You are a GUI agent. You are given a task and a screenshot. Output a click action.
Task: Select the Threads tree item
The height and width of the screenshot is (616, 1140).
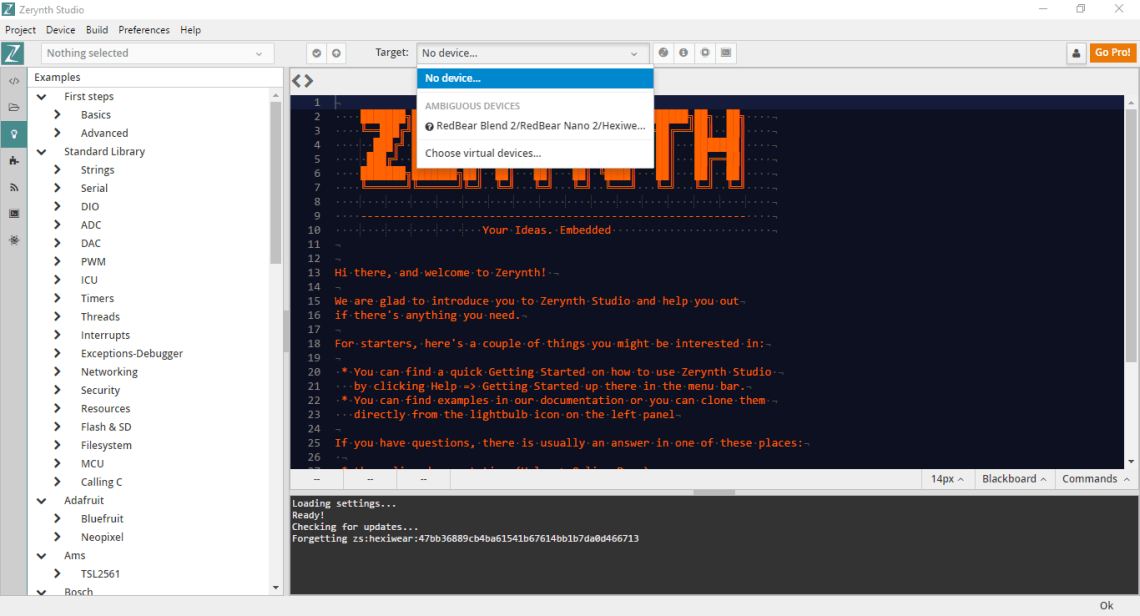(100, 317)
